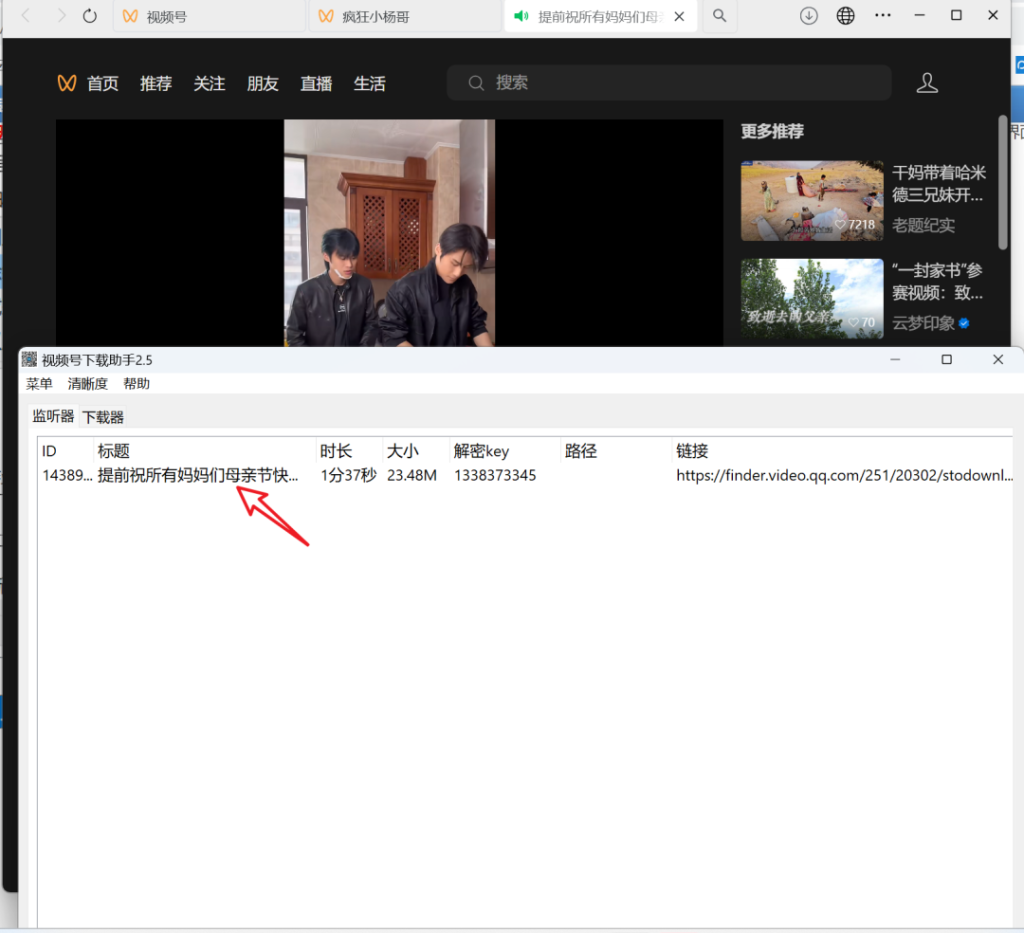Image resolution: width=1024 pixels, height=933 pixels.
Task: Open the 菜单 menu of 视频号下载助手
Action: (x=38, y=383)
